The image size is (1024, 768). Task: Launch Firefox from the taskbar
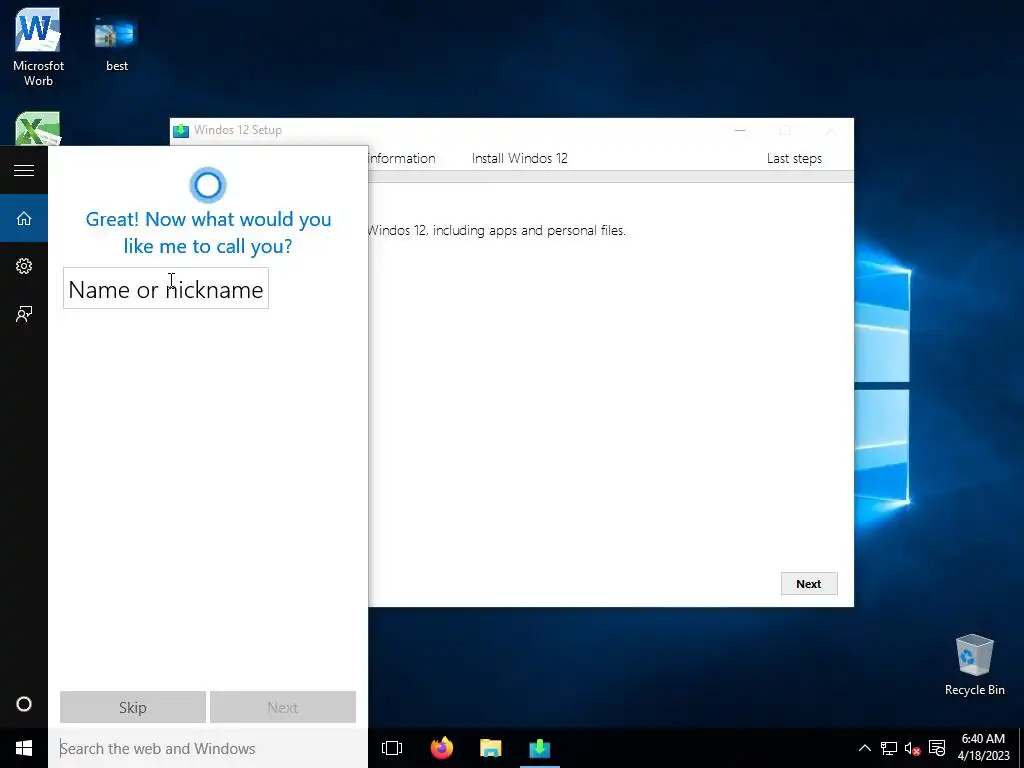(441, 748)
